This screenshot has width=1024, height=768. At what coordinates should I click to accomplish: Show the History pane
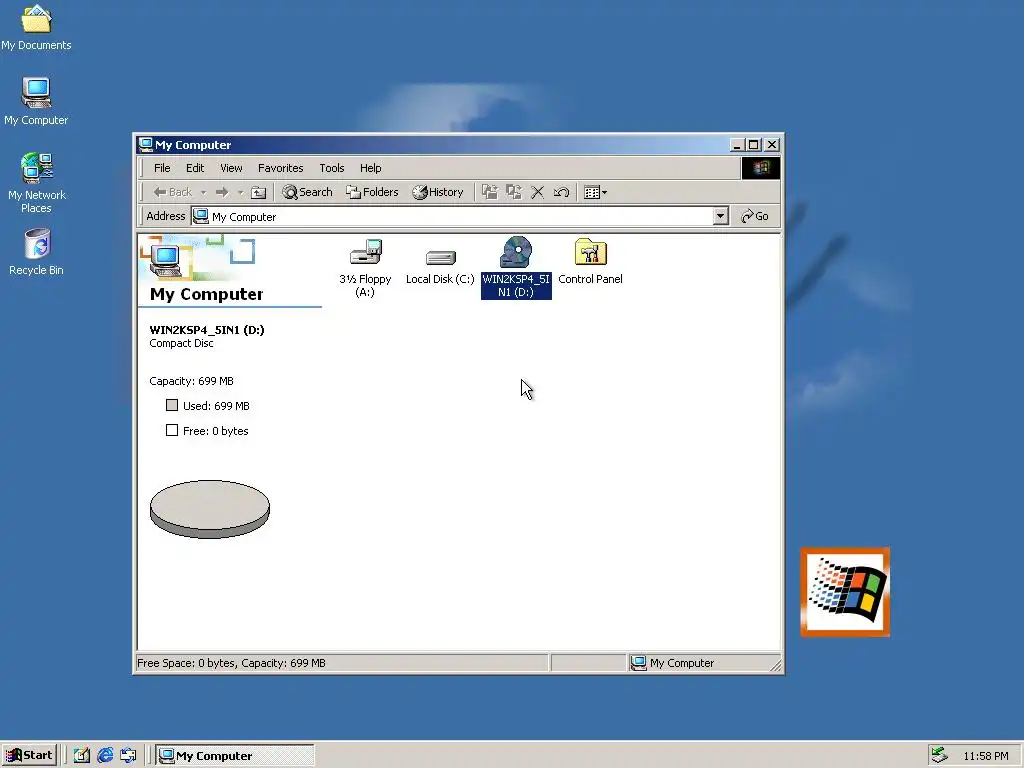coord(438,192)
